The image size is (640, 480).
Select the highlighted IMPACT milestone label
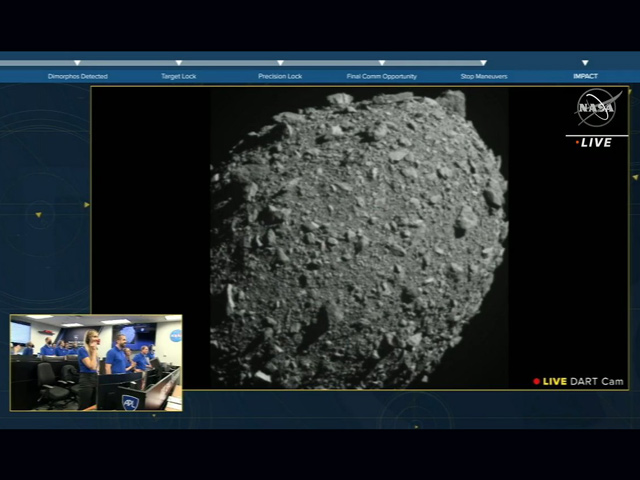click(585, 77)
